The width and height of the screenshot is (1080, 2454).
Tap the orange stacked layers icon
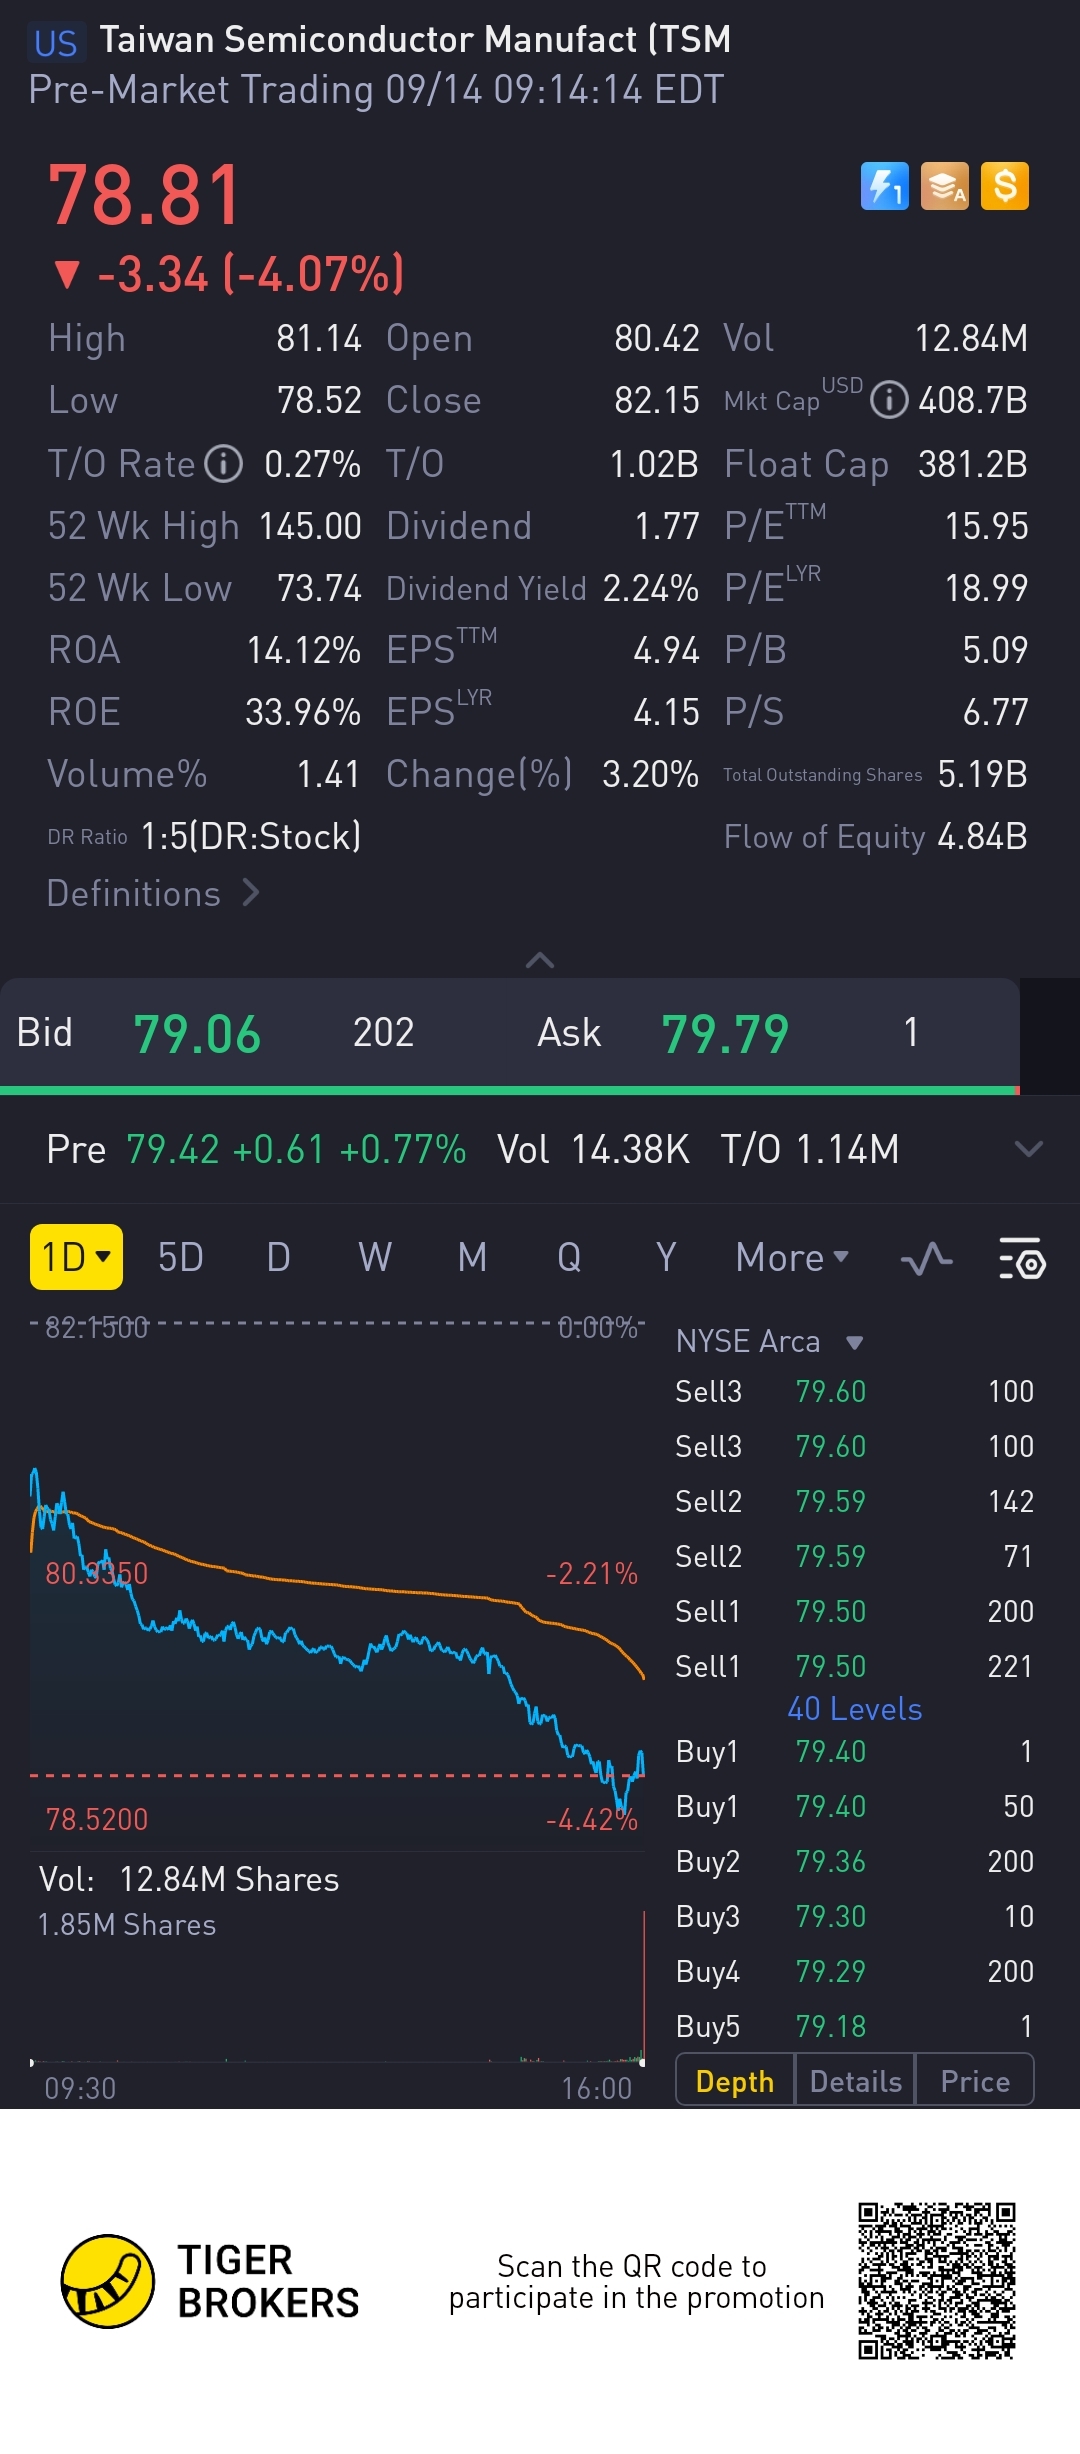pos(944,186)
